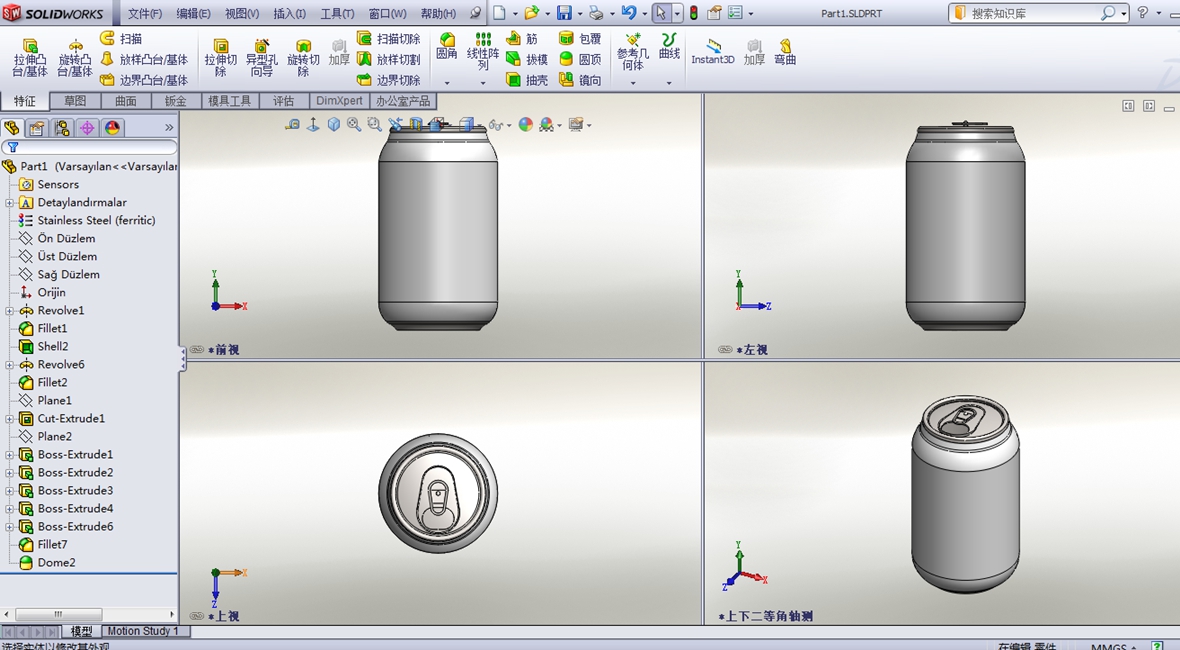
Task: Toggle the traffic light Rebuild icon
Action: 693,13
